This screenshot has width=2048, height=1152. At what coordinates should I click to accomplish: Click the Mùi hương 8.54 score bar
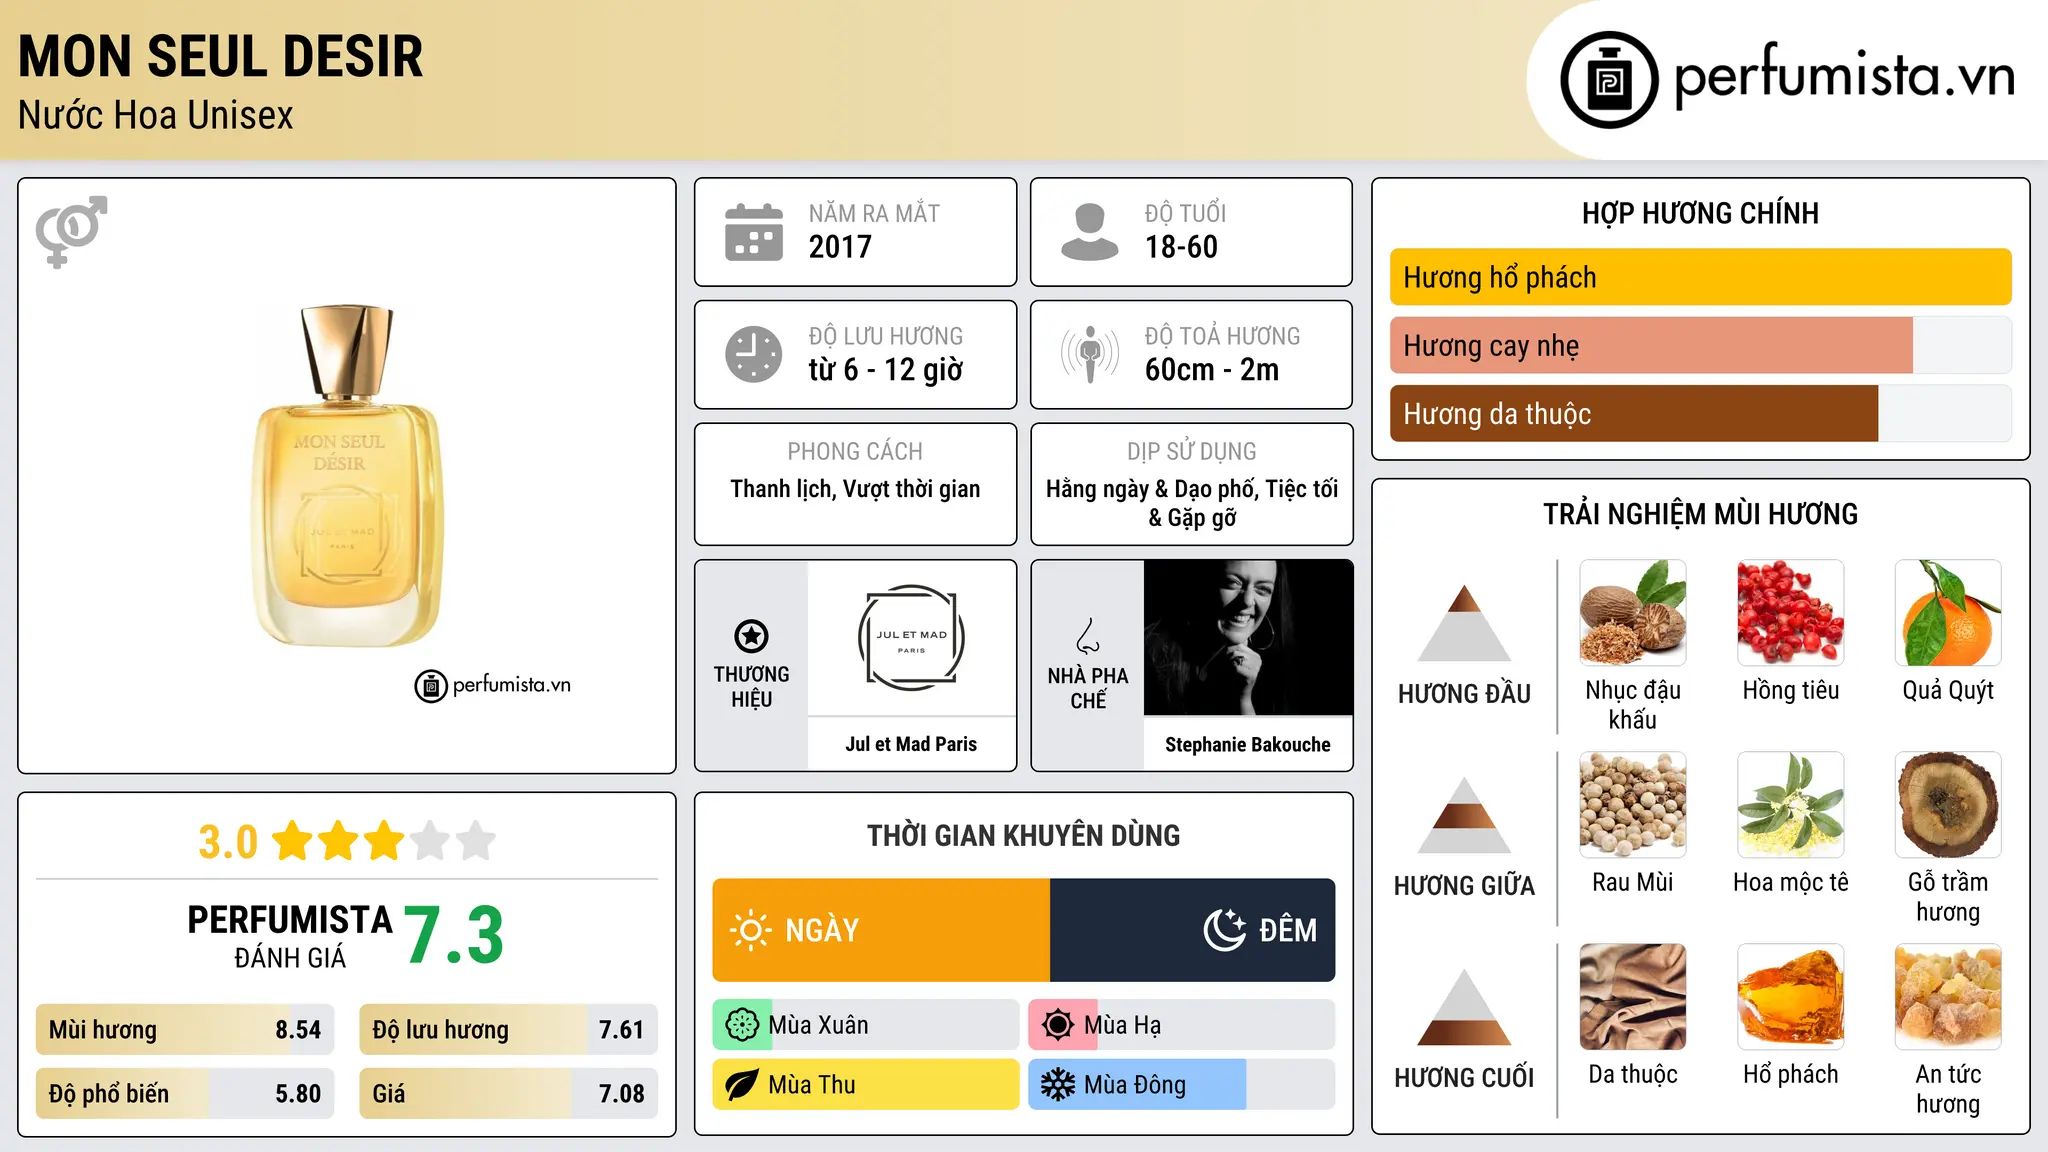click(x=185, y=1030)
